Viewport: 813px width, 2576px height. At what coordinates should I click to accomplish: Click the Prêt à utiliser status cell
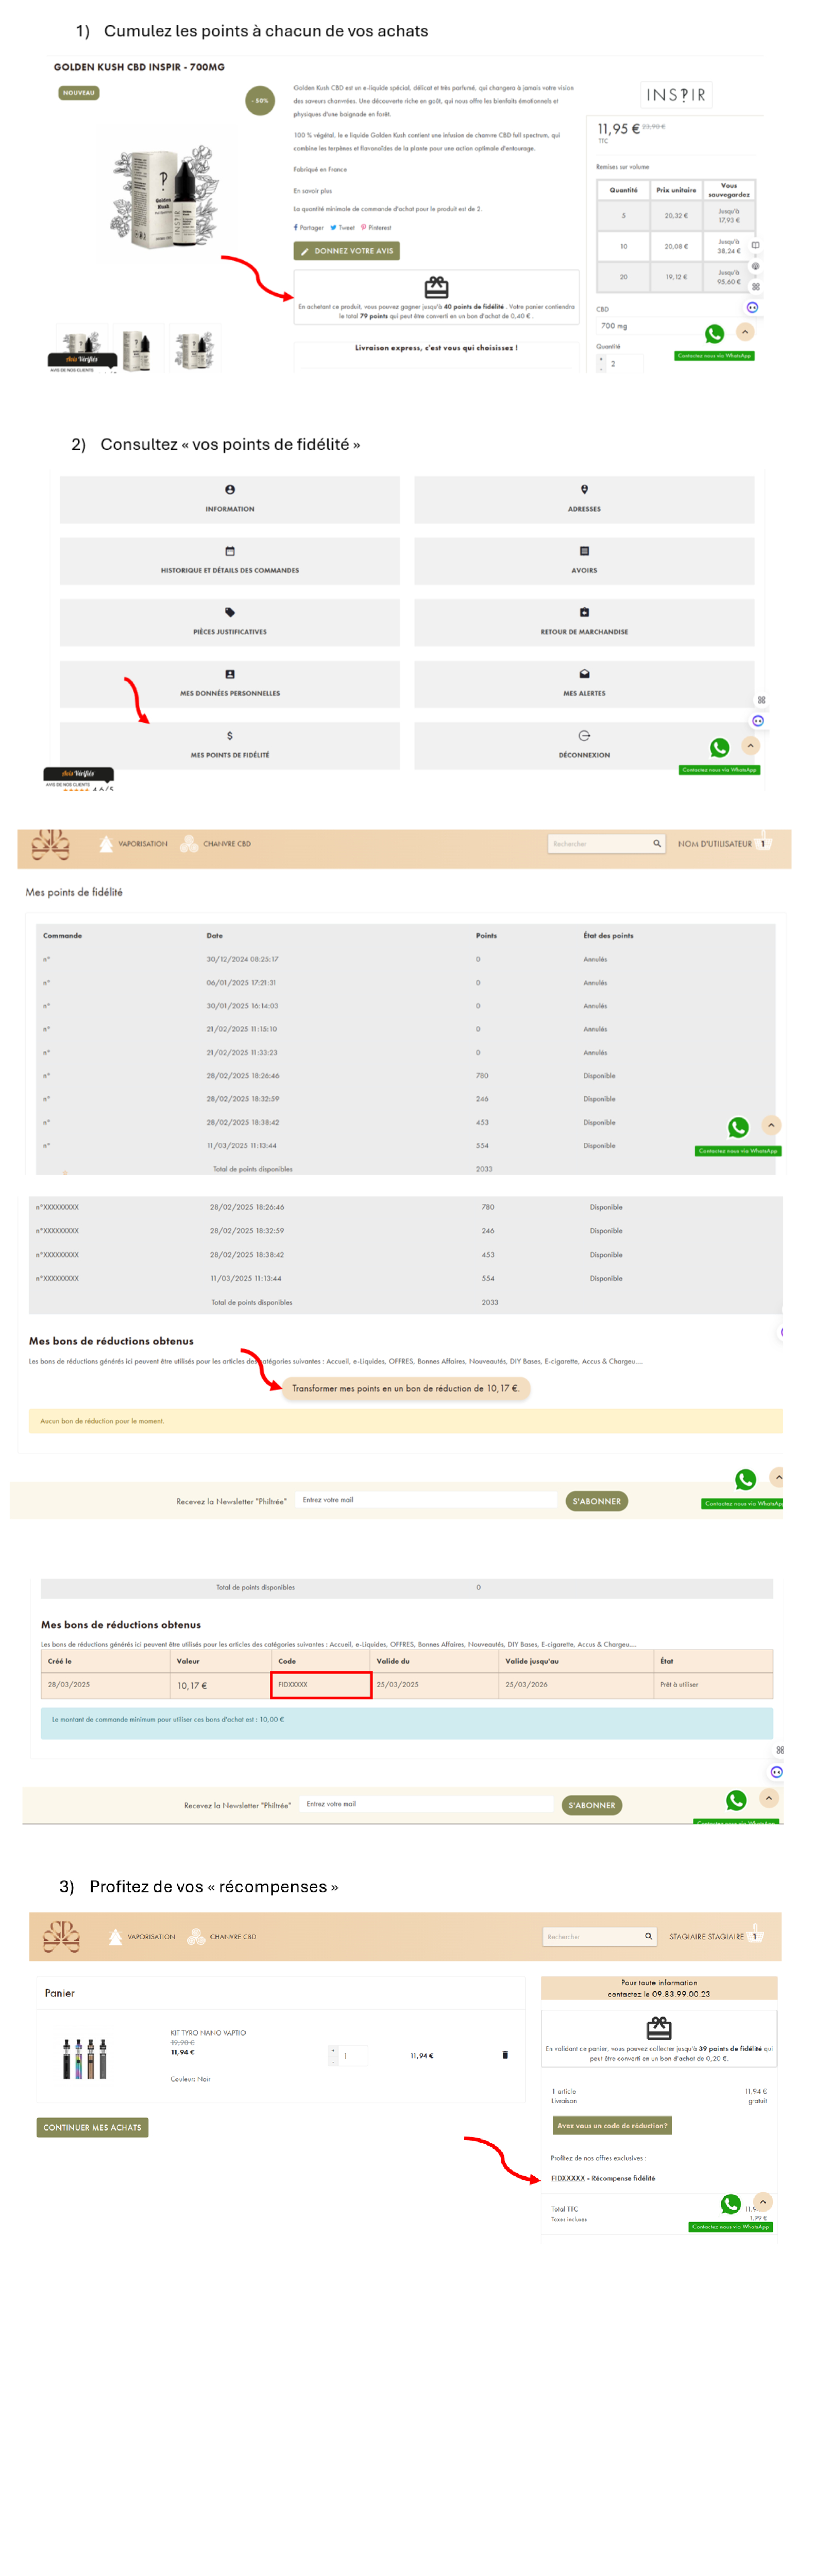(713, 1685)
